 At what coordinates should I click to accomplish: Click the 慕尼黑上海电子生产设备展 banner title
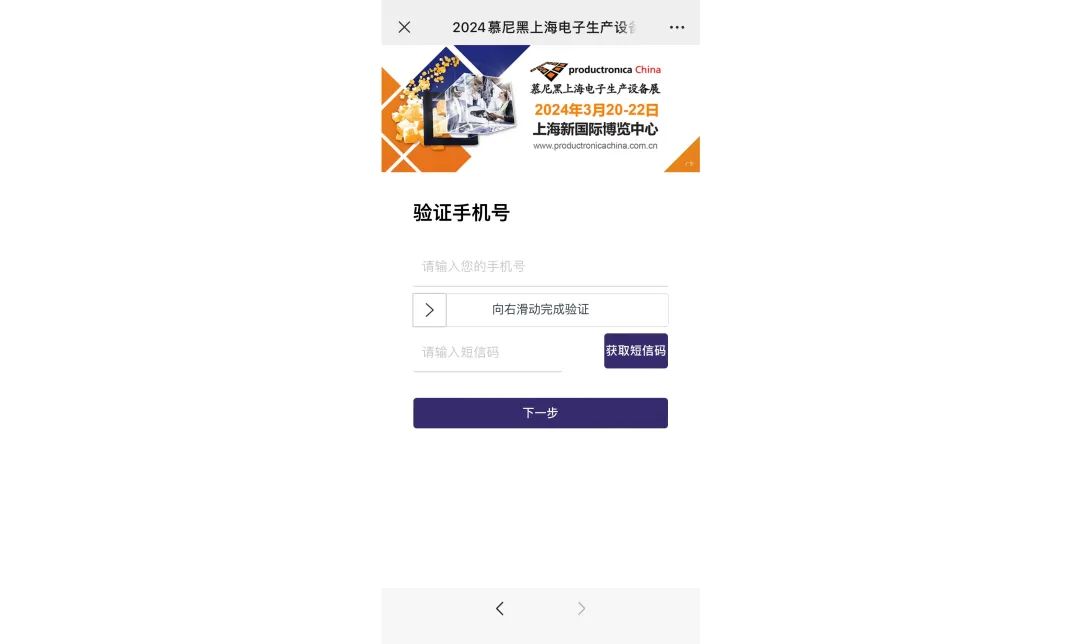coord(595,89)
